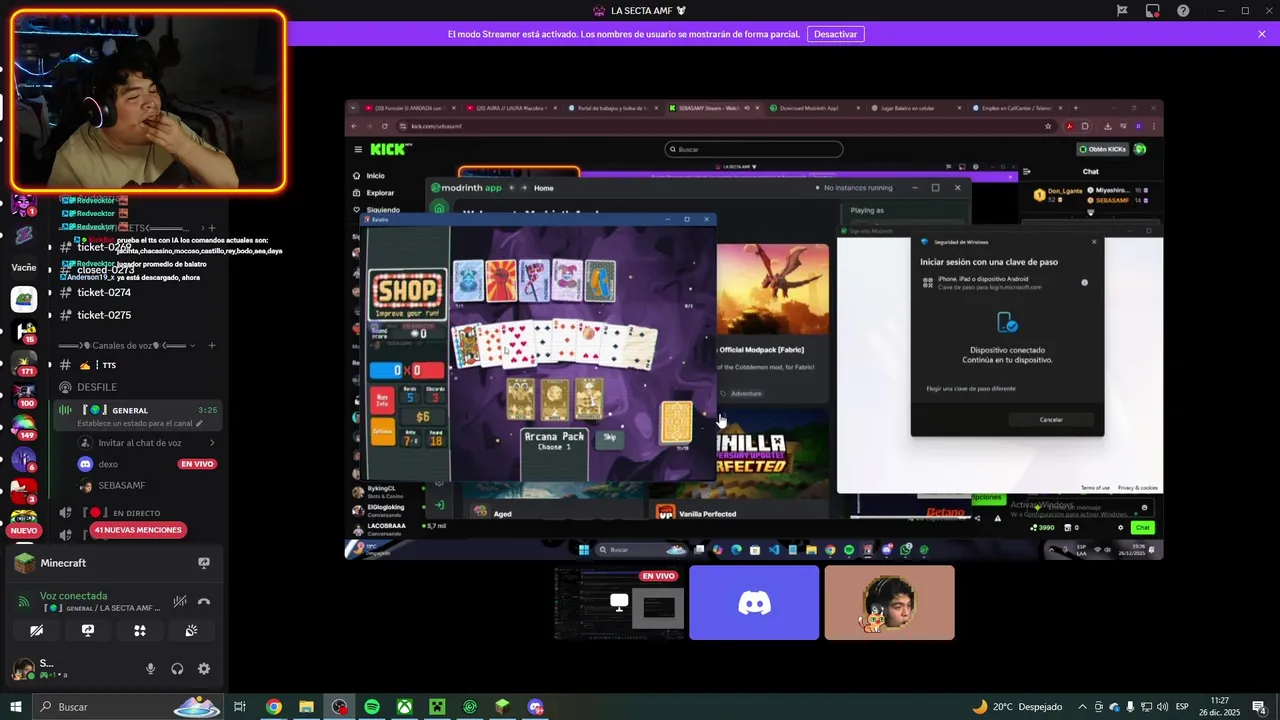Focus the main shared stream view
The height and width of the screenshot is (720, 1280).
(754, 329)
